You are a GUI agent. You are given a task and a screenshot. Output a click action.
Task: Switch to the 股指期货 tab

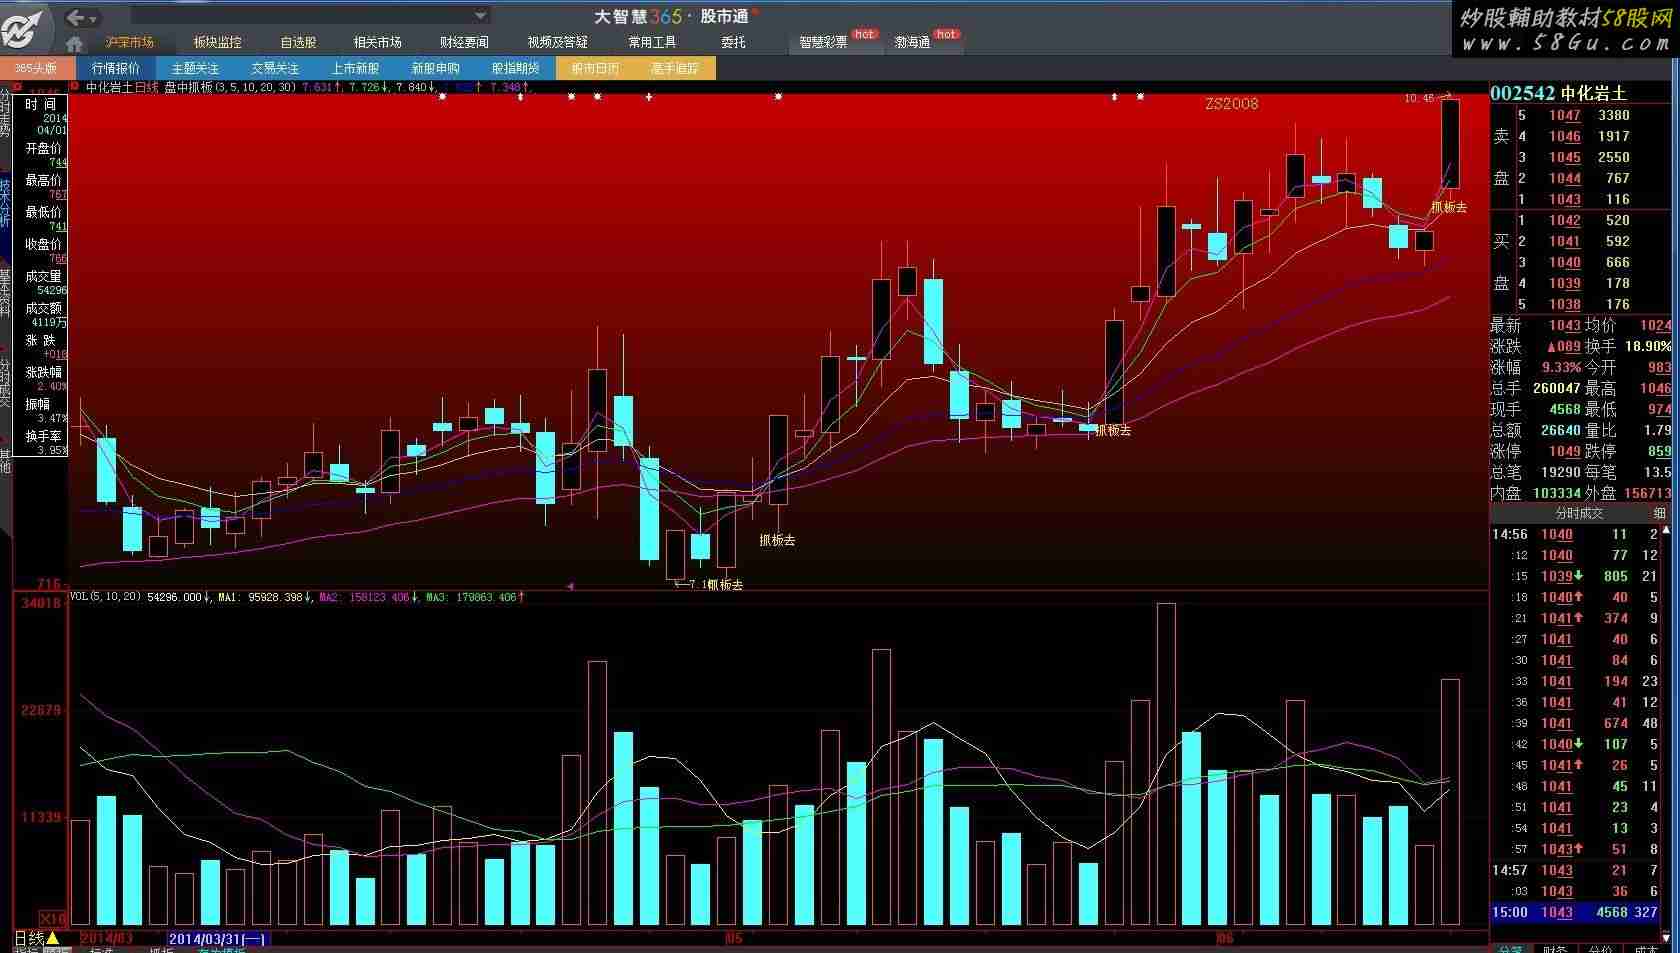point(515,68)
